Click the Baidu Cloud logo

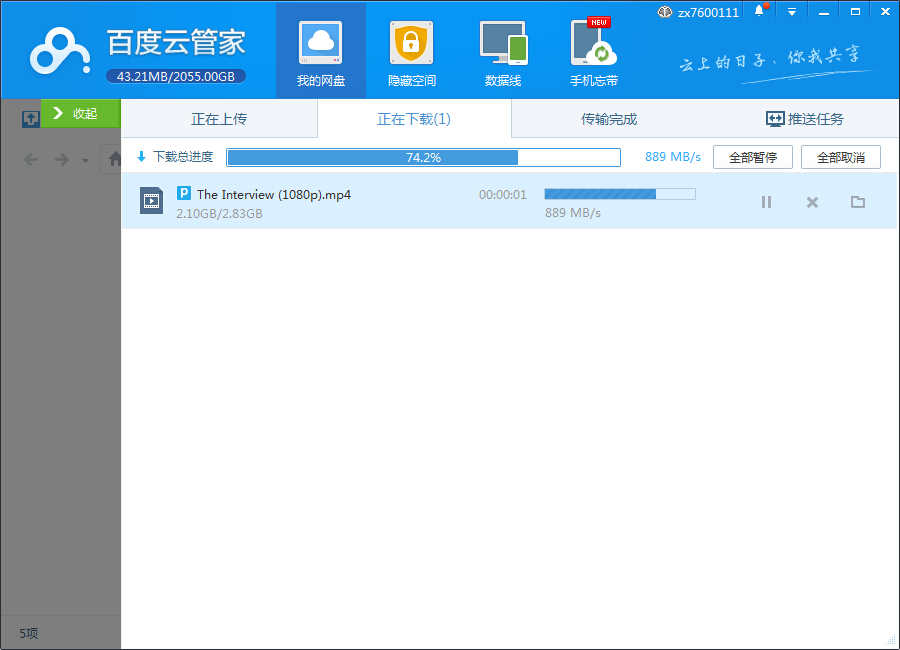60,52
